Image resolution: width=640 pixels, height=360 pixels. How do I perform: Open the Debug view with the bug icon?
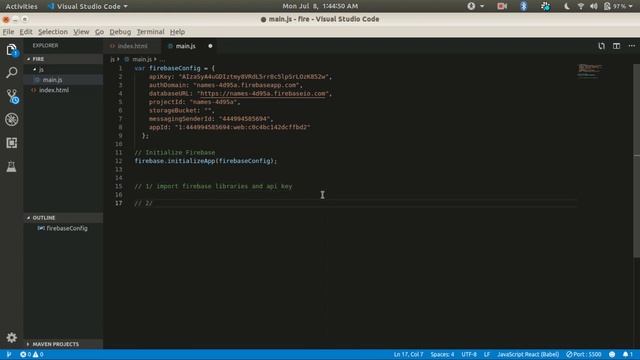click(11, 120)
